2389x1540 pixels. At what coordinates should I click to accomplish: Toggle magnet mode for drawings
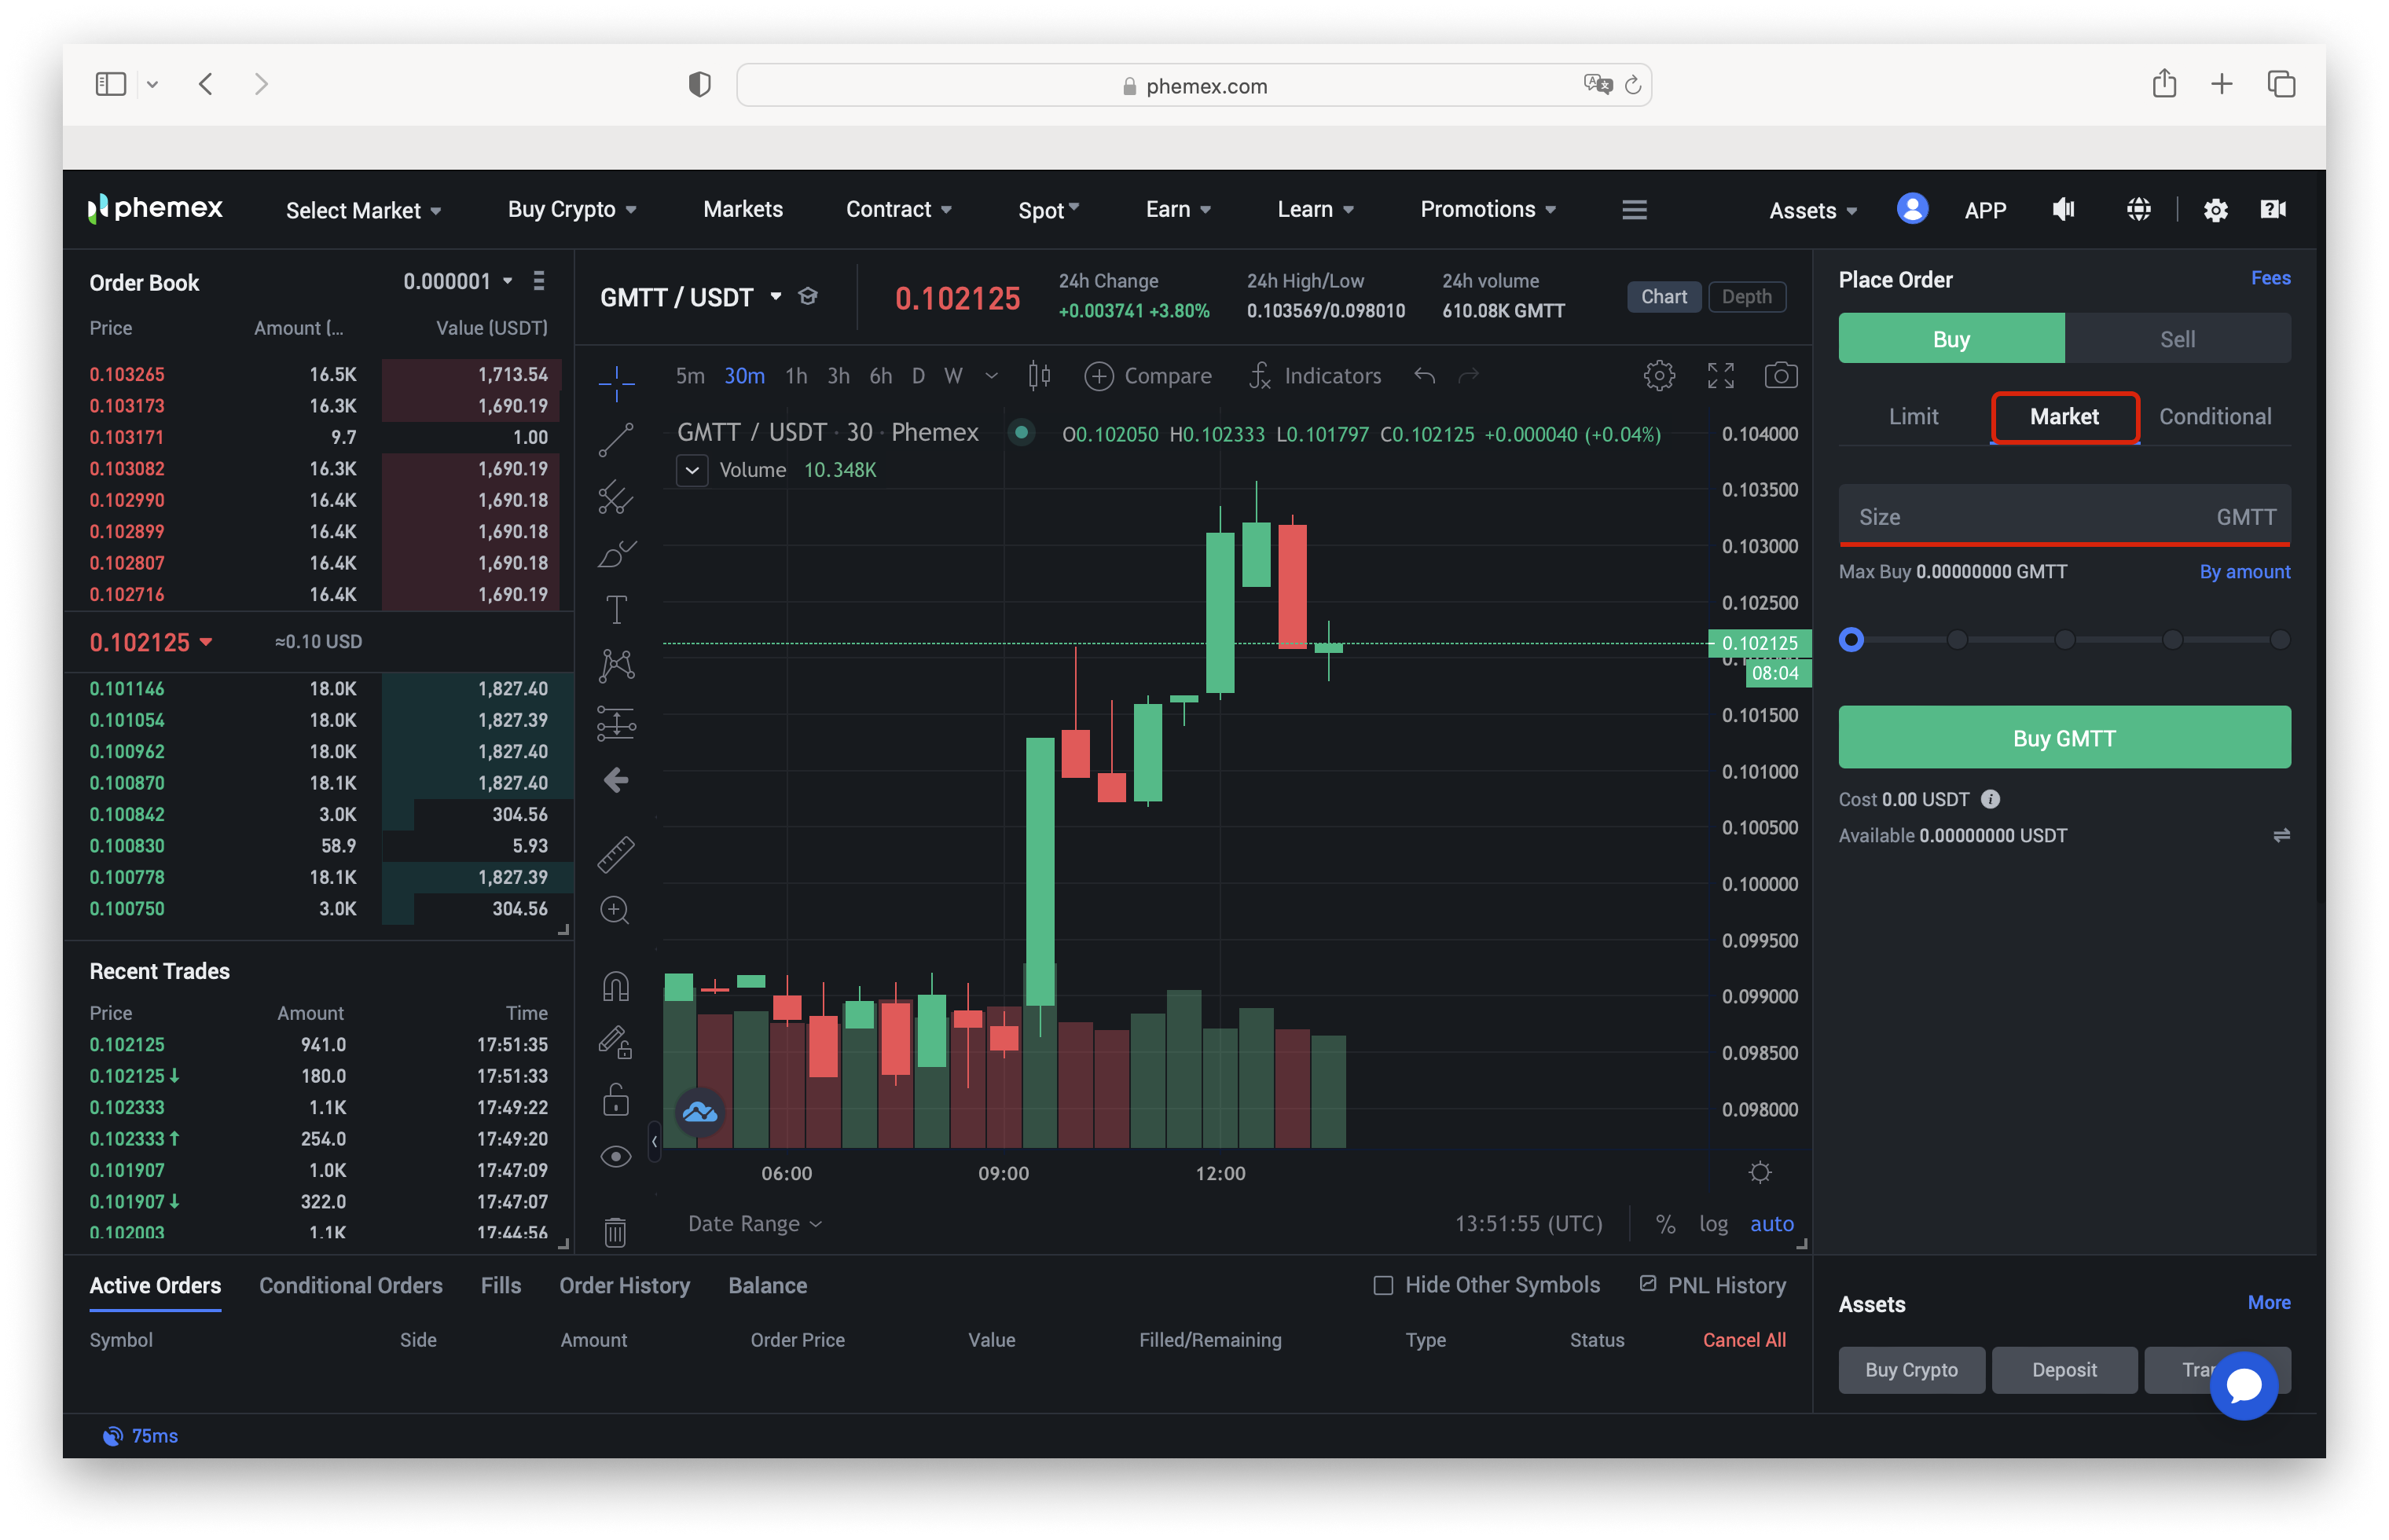coord(616,987)
